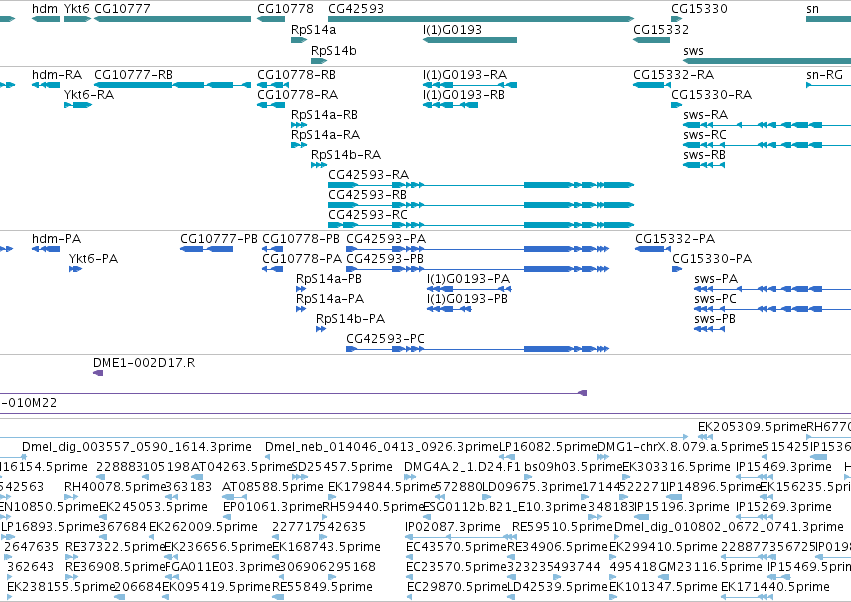The image size is (851, 602).
Task: Open transcript sws-RC
Action: click(704, 135)
